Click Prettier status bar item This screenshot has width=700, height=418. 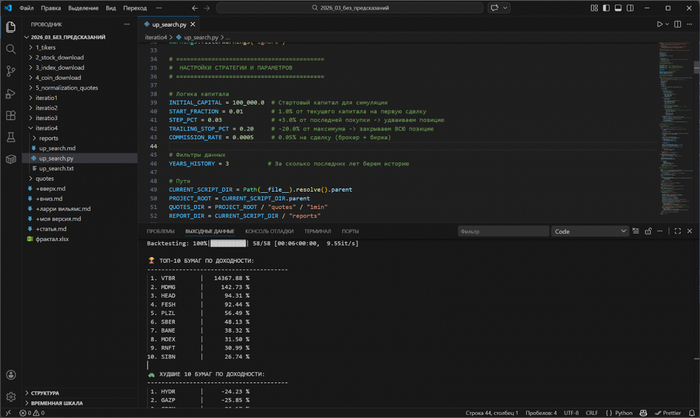pyautogui.click(x=668, y=413)
